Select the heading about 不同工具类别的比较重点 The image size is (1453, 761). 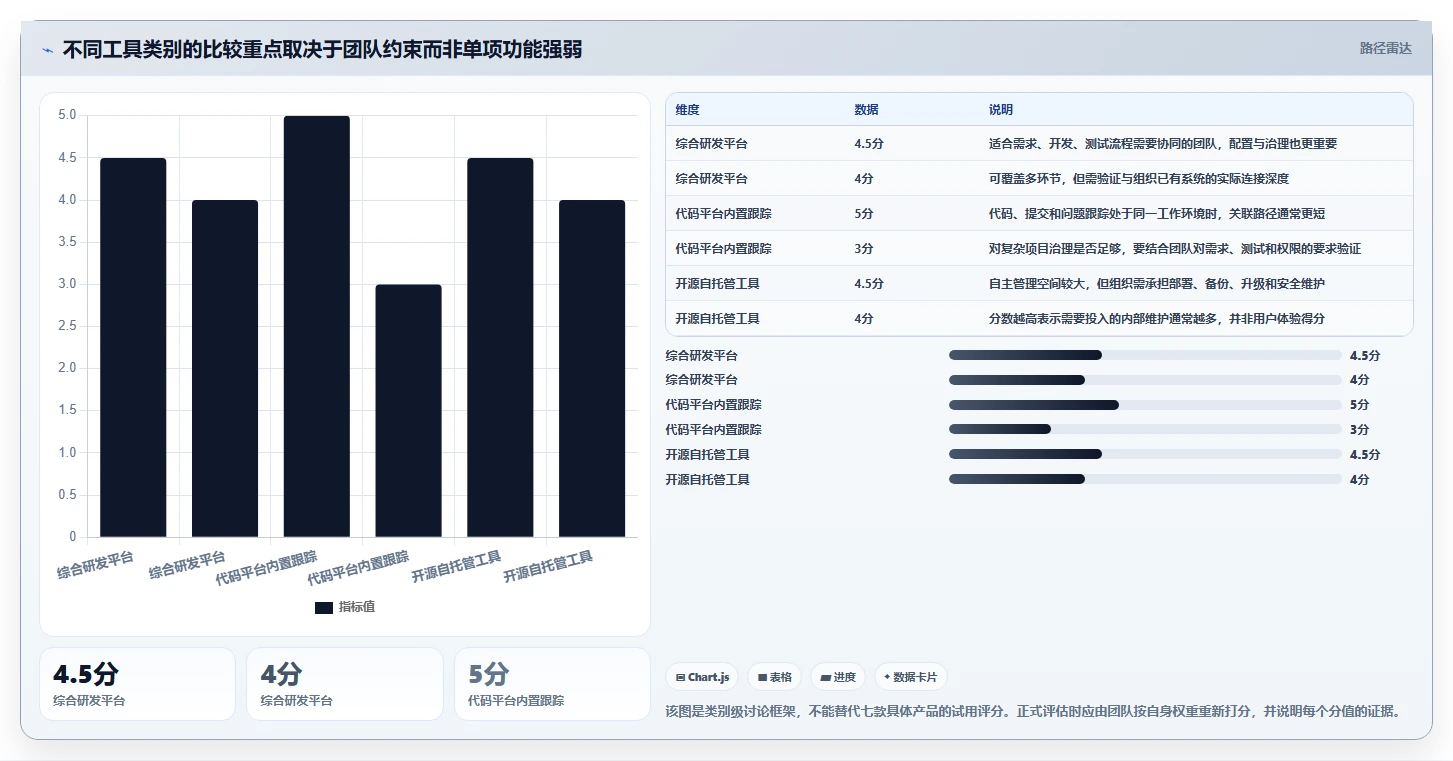coord(322,49)
